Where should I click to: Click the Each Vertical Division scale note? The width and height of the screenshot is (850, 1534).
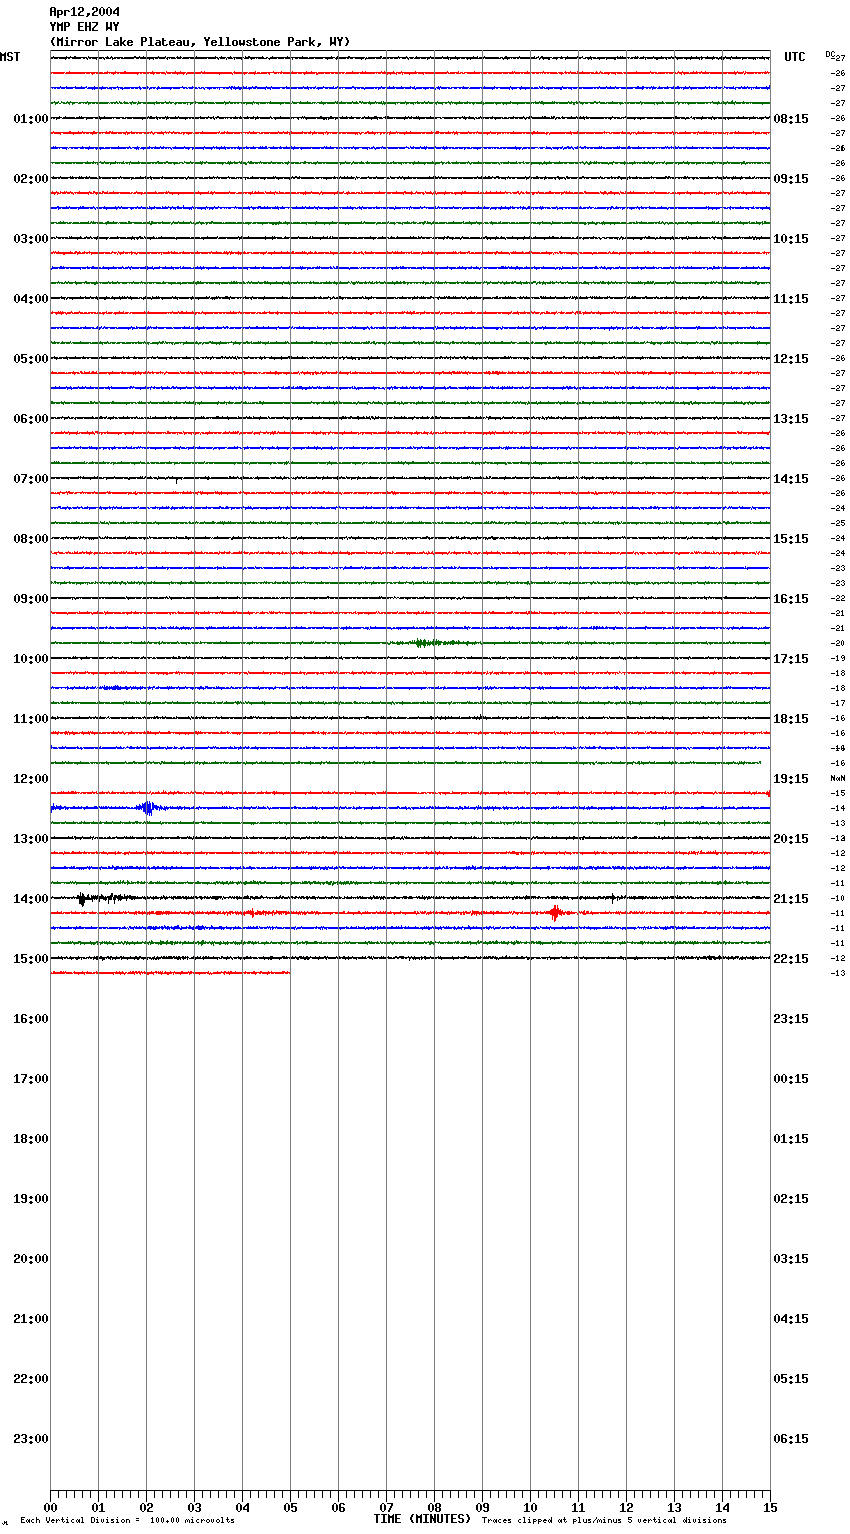coord(127,1520)
